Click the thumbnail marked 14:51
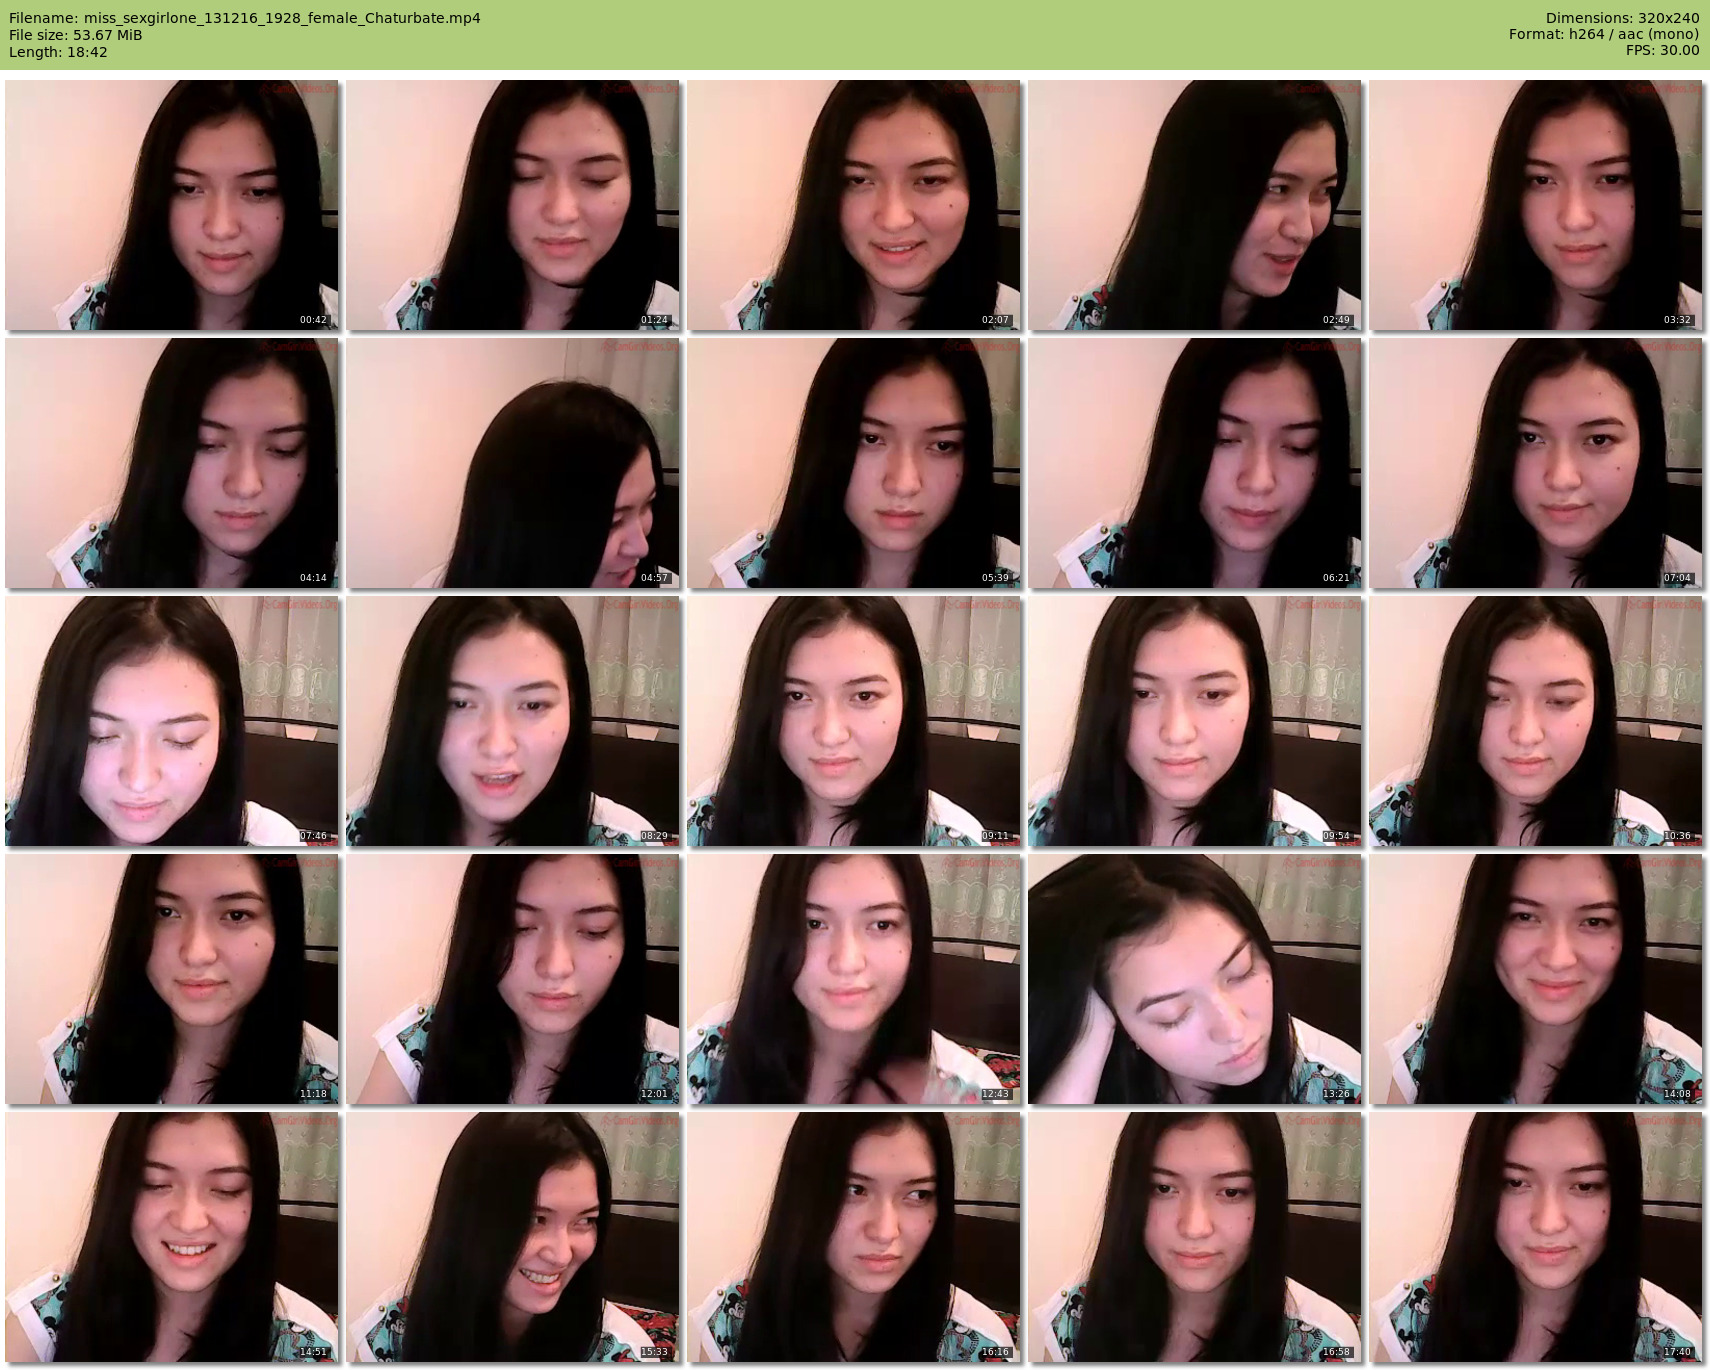 (172, 1237)
